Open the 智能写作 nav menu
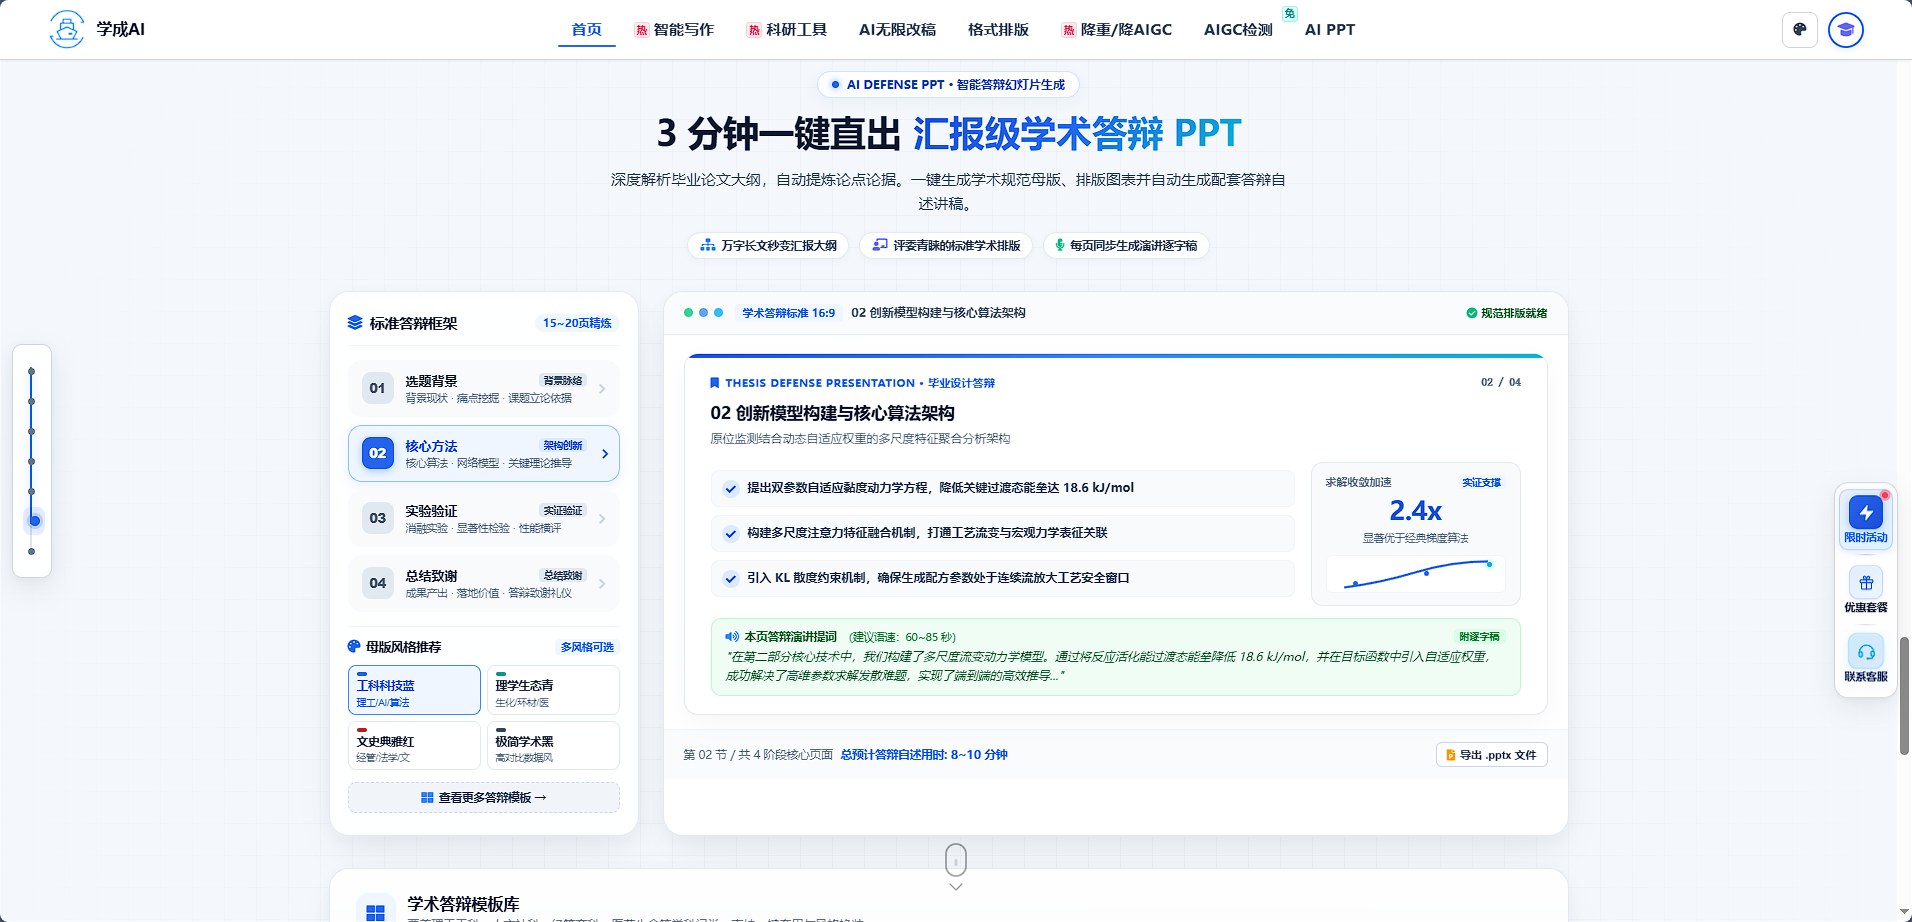Screen dimensions: 1912x922 tap(674, 30)
